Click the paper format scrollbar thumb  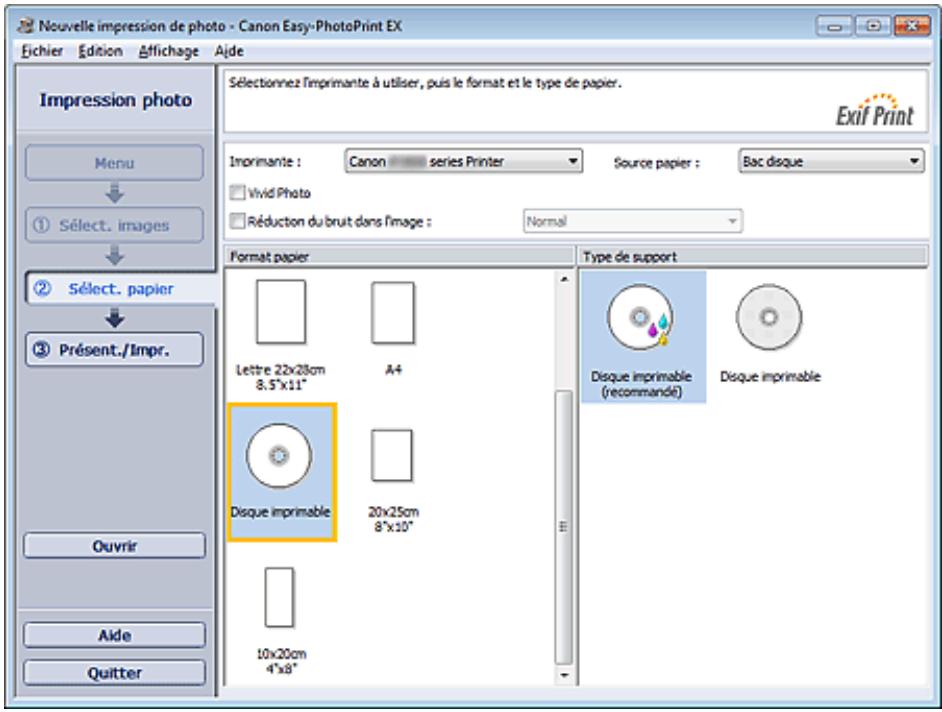tap(564, 527)
